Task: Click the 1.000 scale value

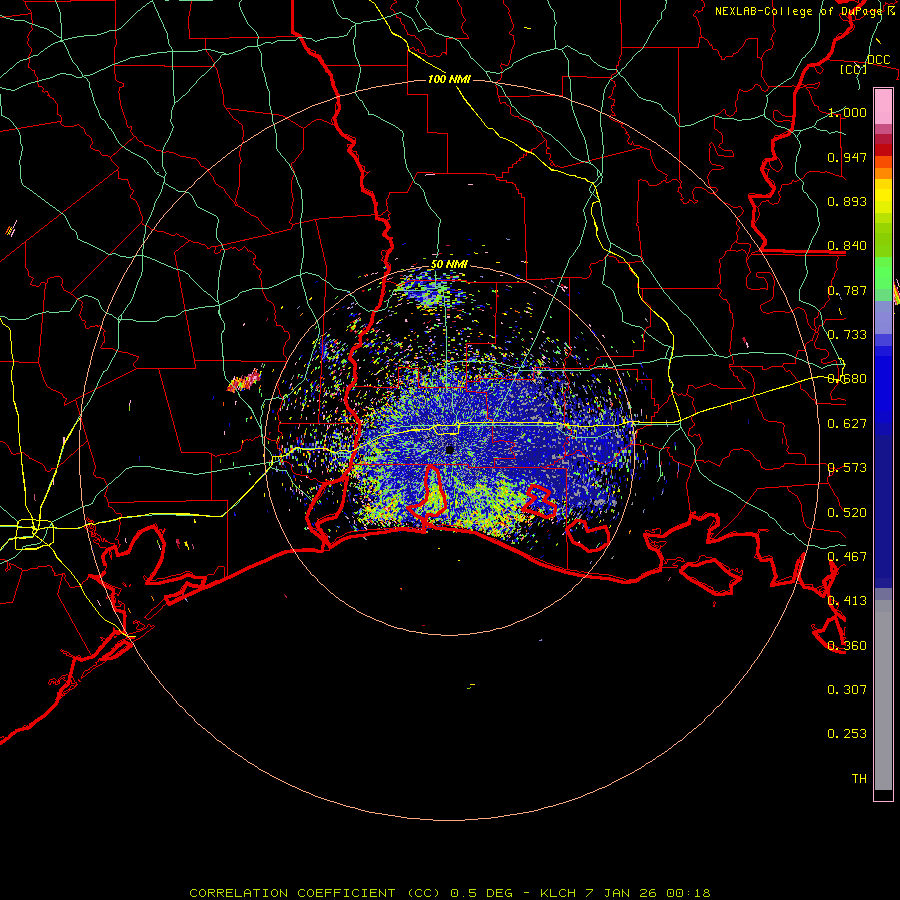Action: click(x=847, y=112)
